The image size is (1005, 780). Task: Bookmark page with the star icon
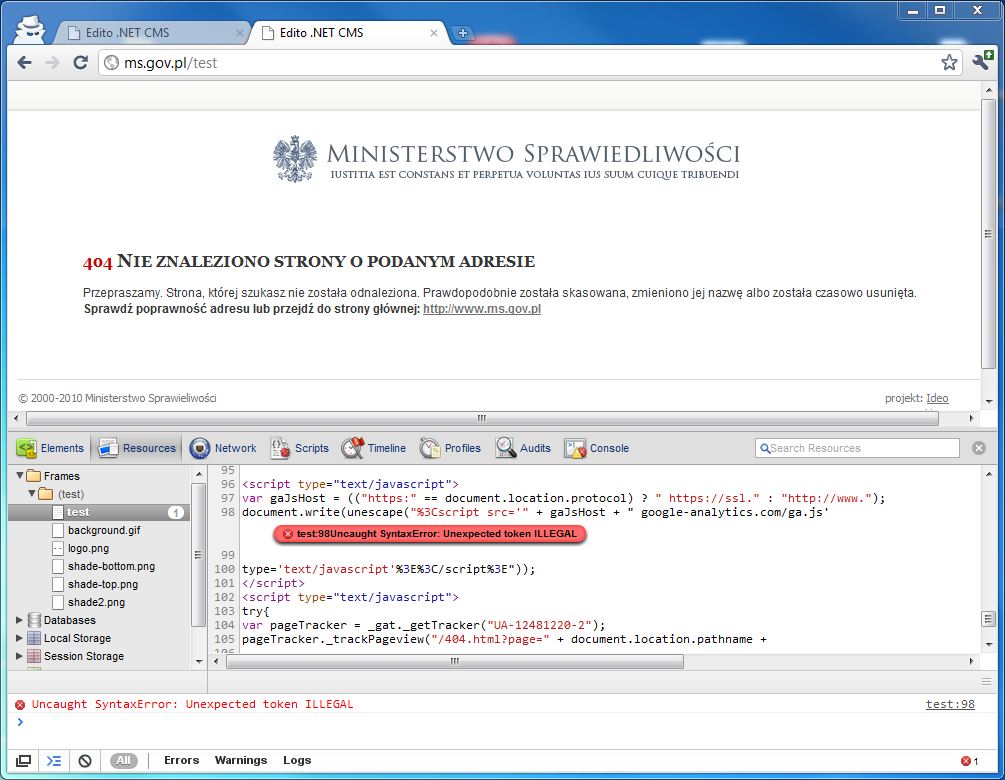(x=949, y=62)
